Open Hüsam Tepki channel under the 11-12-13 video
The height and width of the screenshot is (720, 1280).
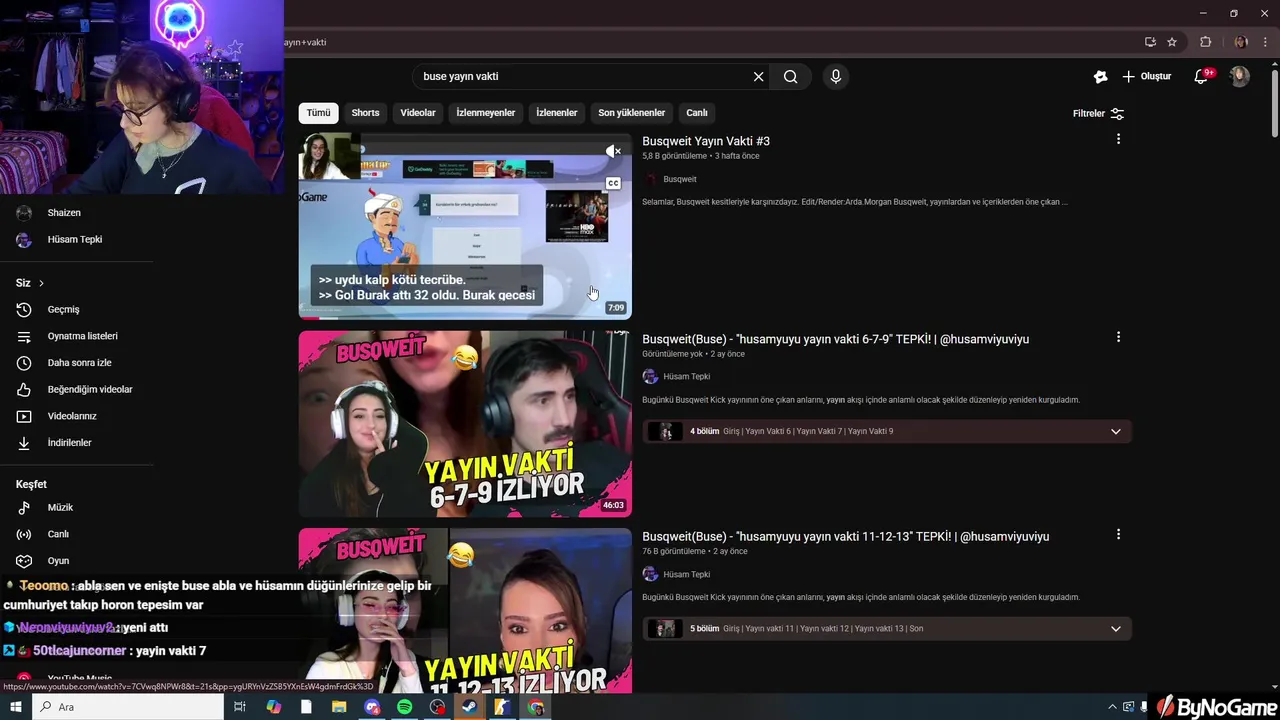pyautogui.click(x=686, y=575)
